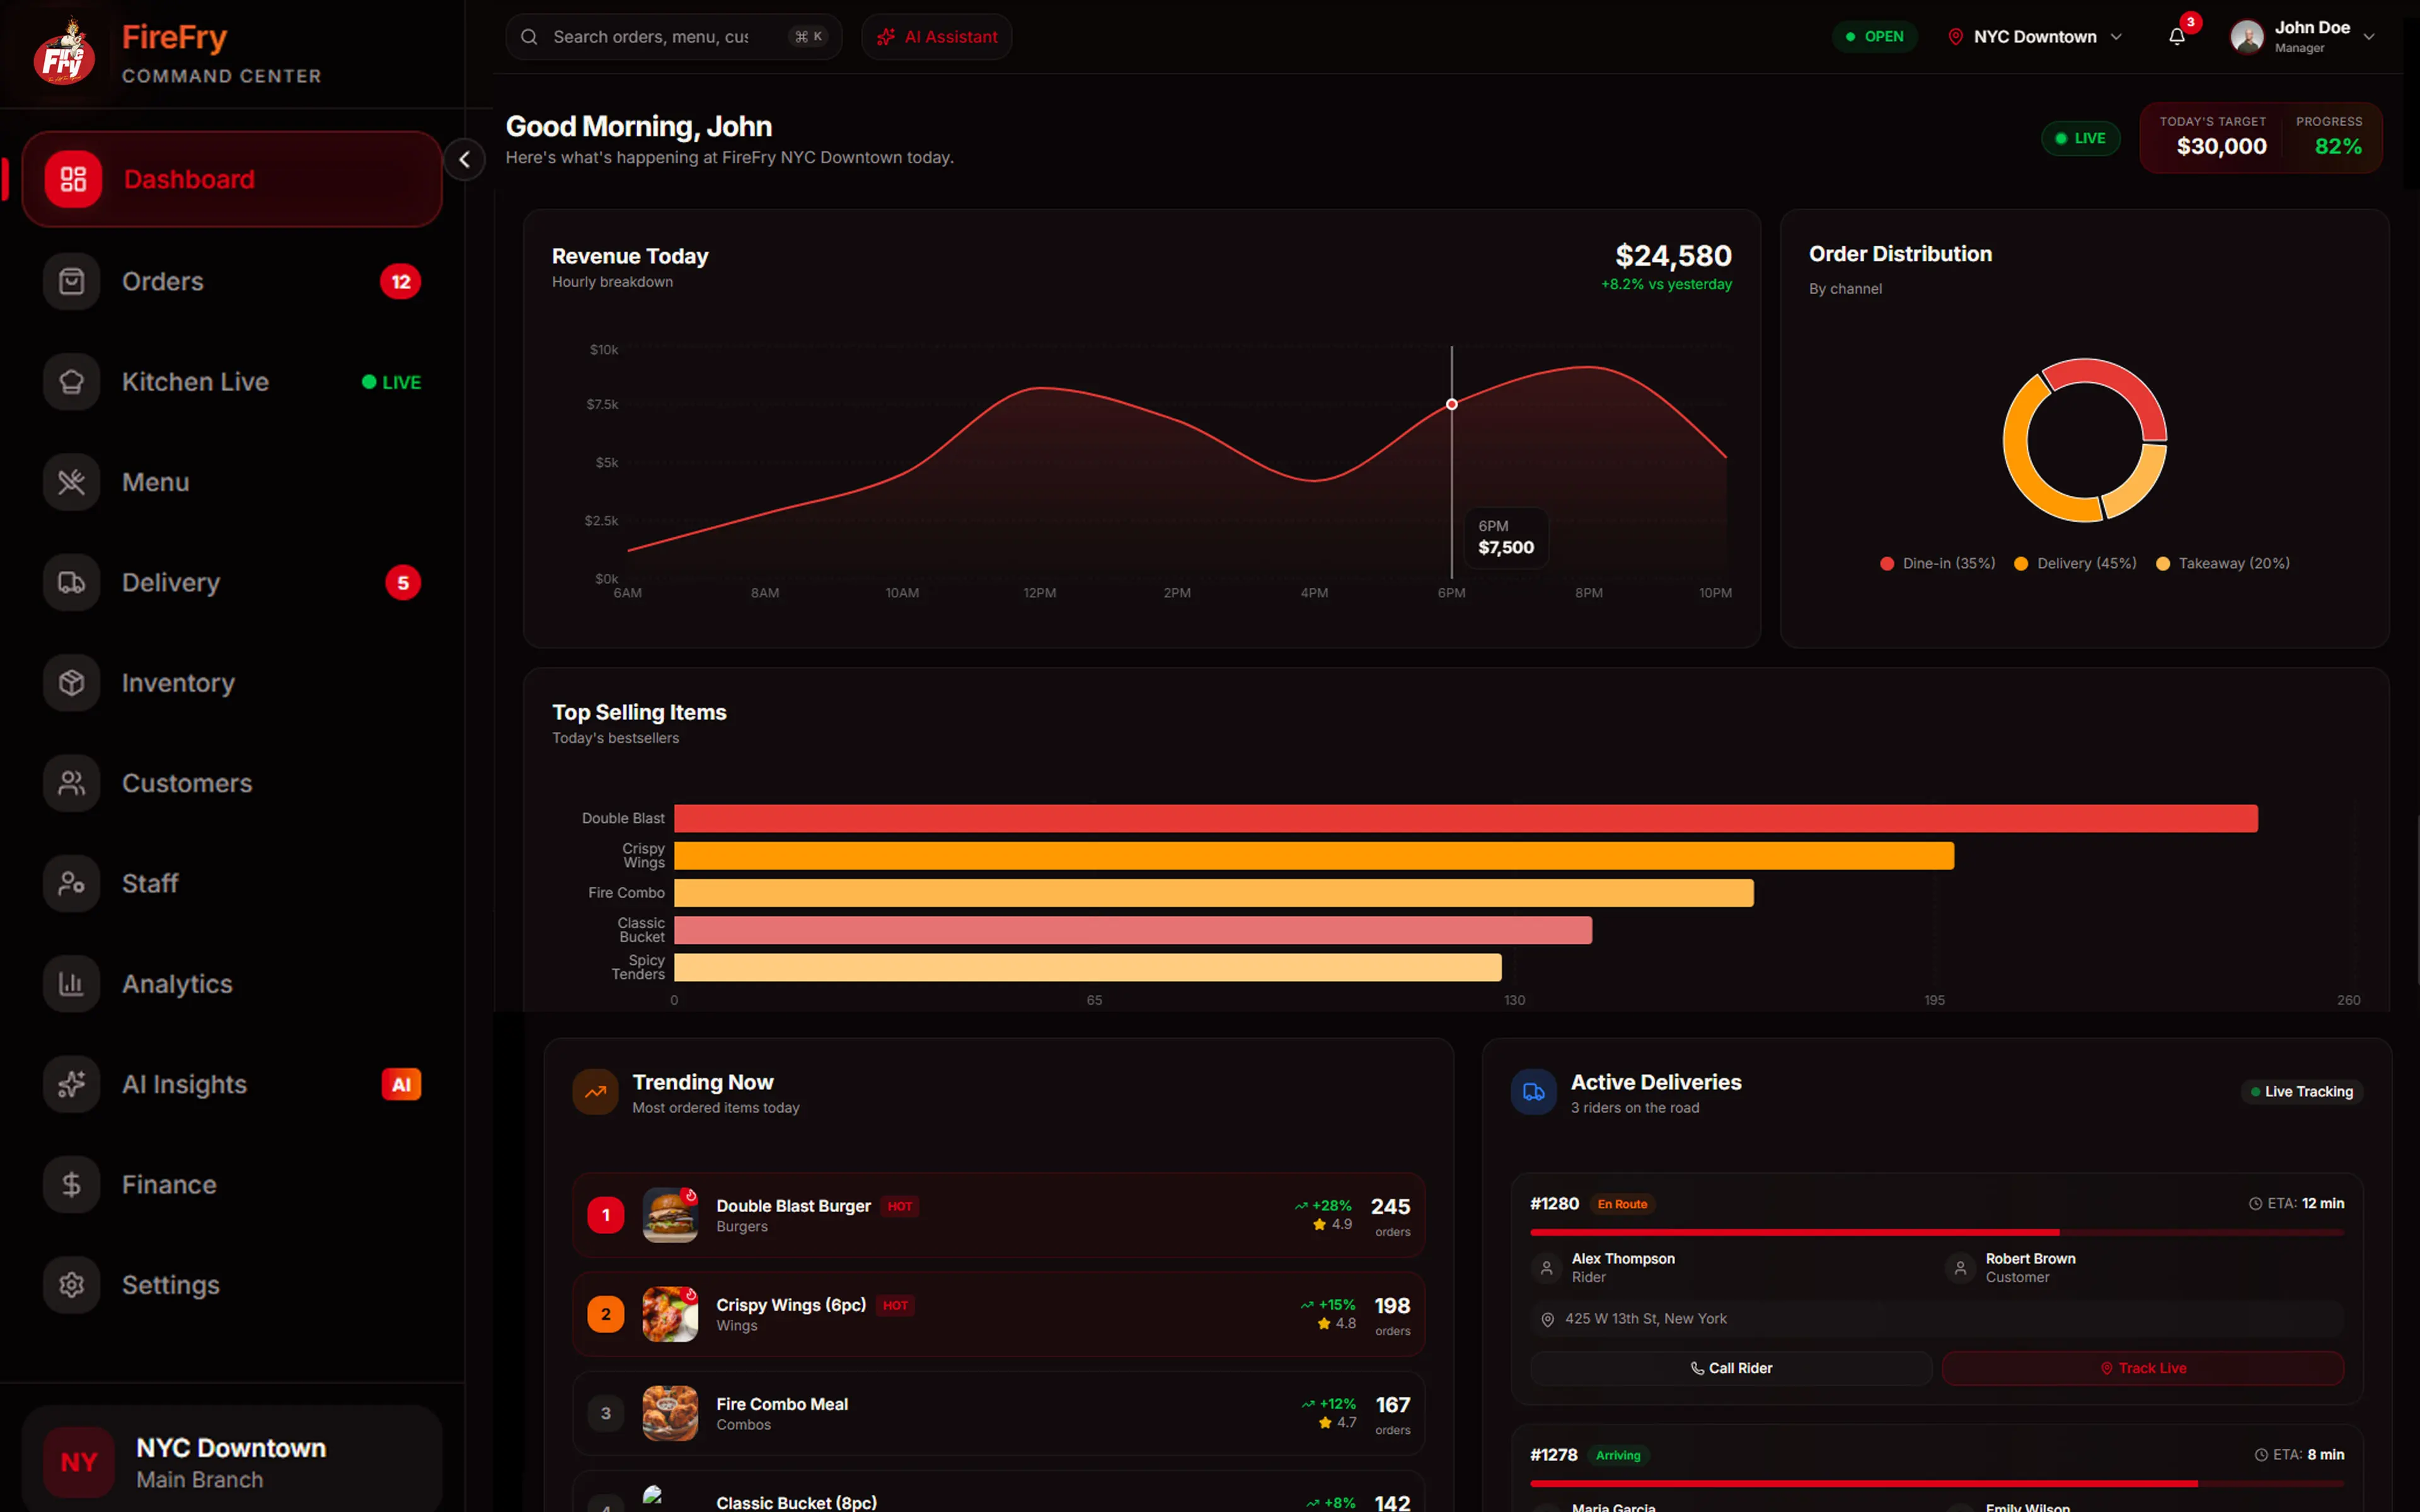Screen dimensions: 2420x1512
Task: Click the Dine-in legend color dot
Action: click(1887, 564)
